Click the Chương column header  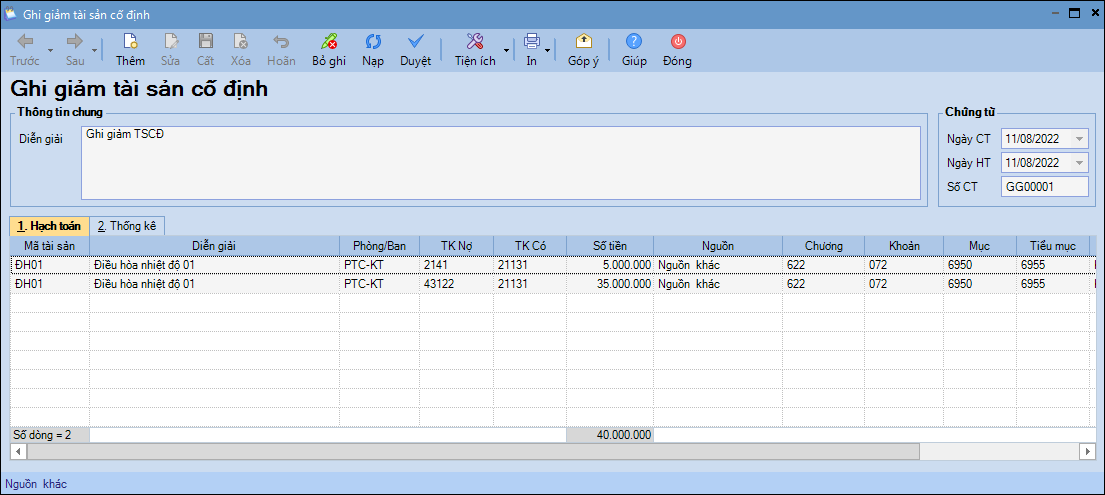click(x=824, y=245)
